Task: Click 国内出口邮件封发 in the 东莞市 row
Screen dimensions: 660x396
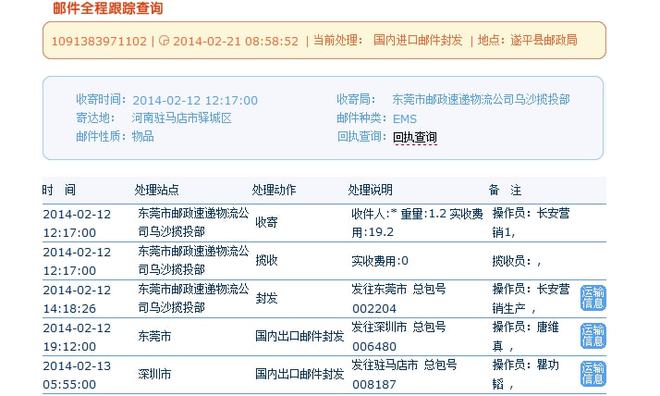Action: [x=300, y=336]
